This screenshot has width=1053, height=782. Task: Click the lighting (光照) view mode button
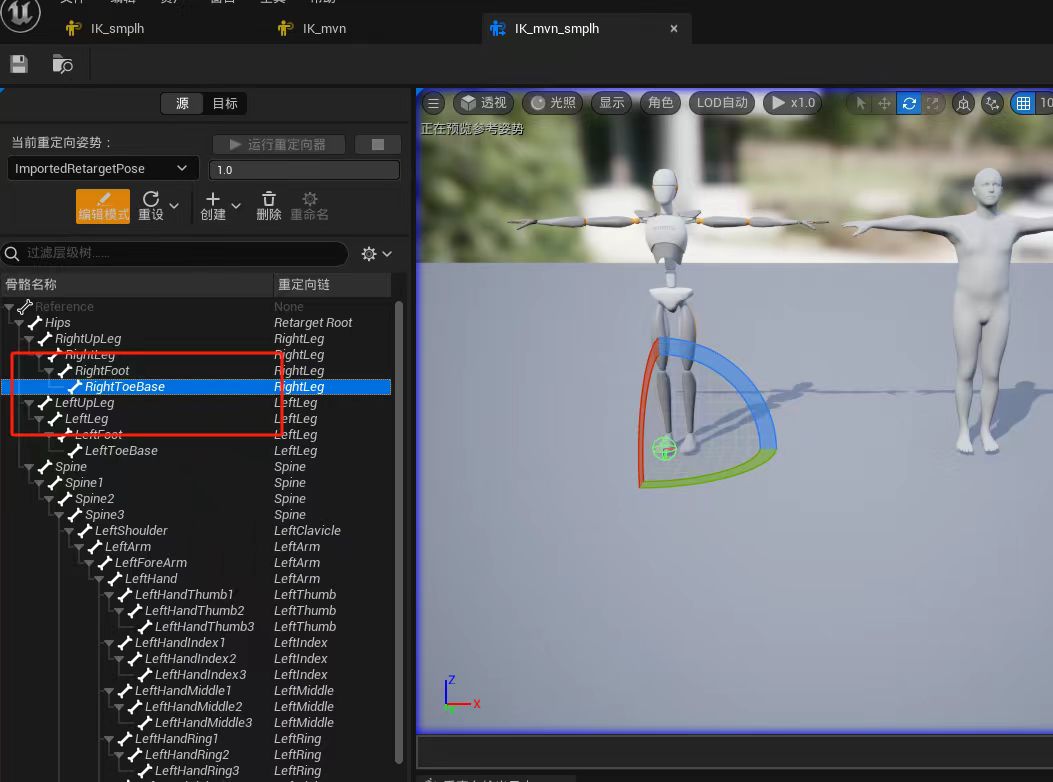553,103
